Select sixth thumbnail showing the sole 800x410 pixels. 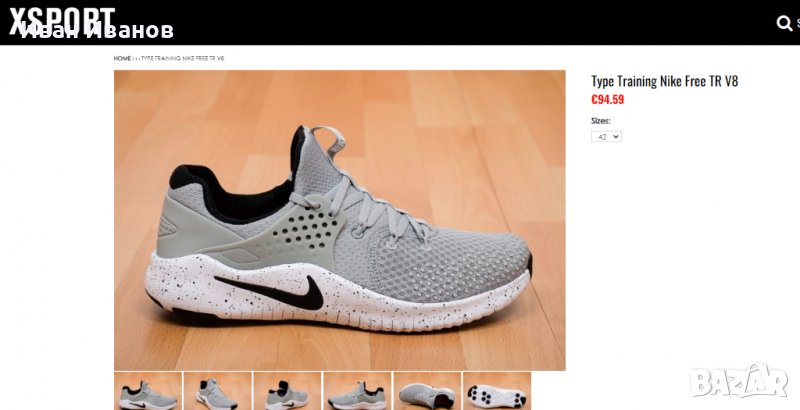(497, 391)
